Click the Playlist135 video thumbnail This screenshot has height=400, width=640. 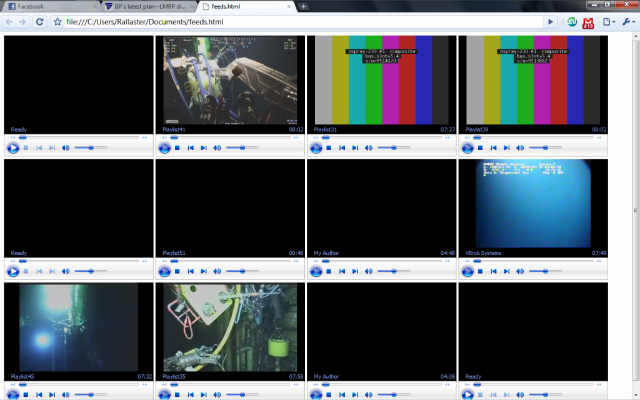pyautogui.click(x=230, y=327)
